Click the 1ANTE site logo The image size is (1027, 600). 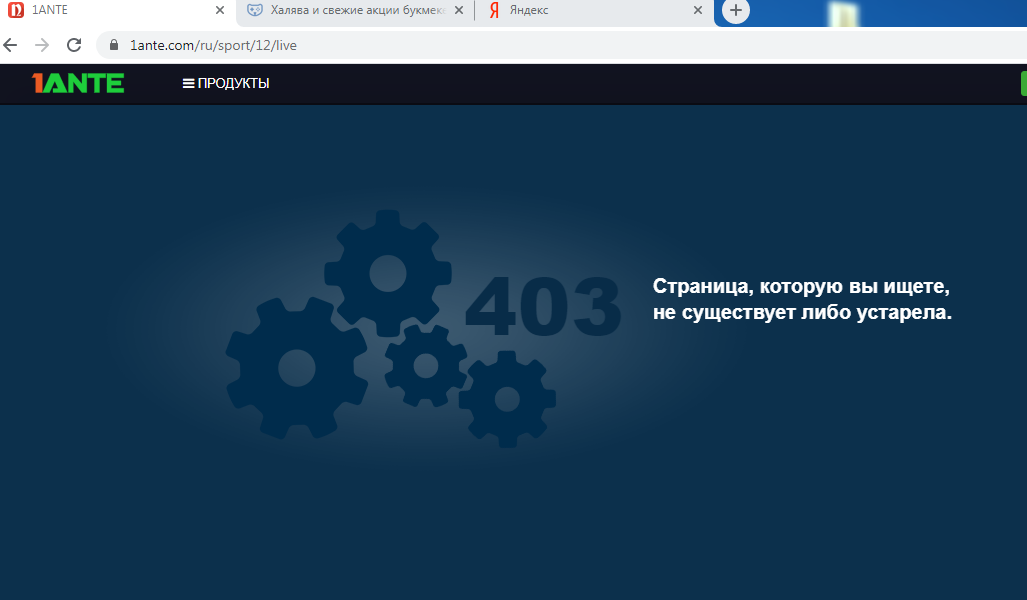tap(78, 83)
